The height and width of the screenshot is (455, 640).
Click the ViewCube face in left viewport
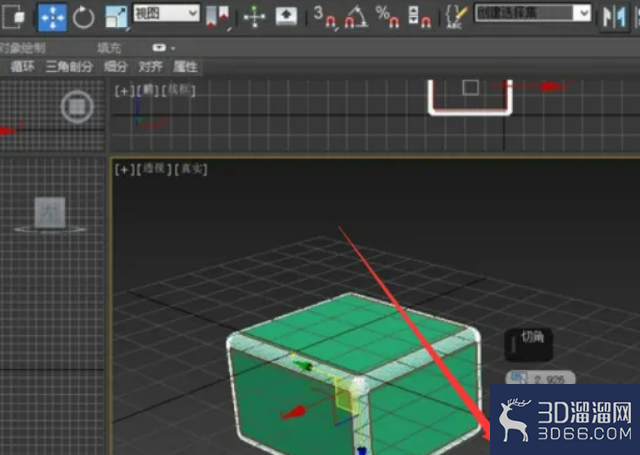(x=50, y=212)
